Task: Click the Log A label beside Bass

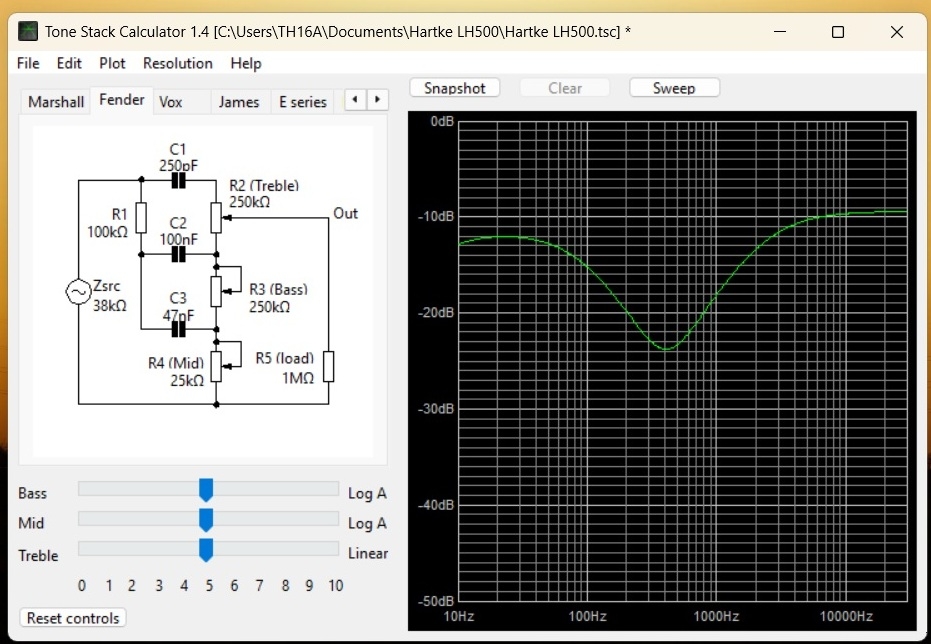Action: (x=367, y=493)
